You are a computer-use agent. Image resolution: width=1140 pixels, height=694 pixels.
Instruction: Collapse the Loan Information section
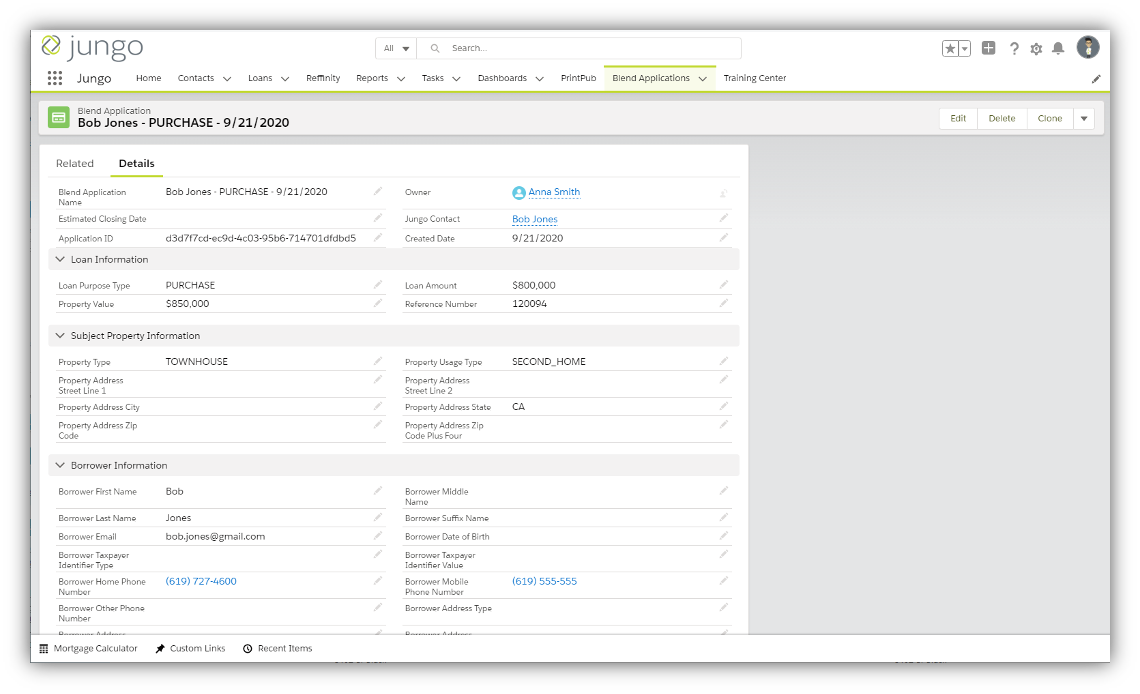pyautogui.click(x=62, y=259)
